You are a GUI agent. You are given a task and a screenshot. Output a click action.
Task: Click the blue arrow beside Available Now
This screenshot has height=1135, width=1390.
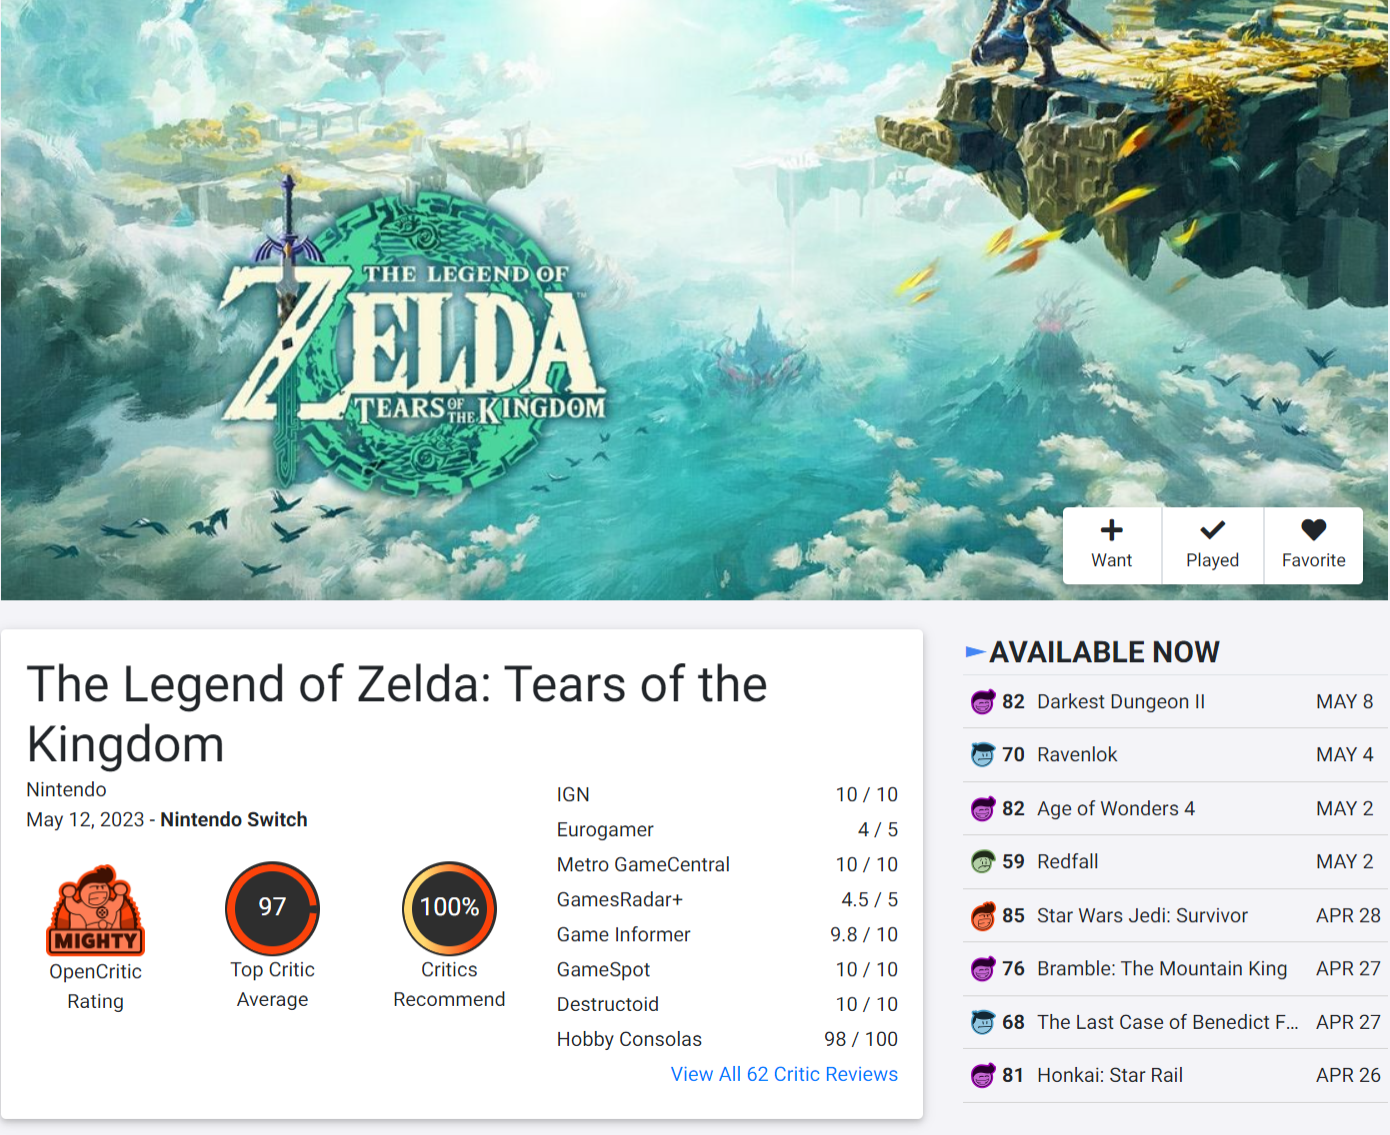pos(975,652)
